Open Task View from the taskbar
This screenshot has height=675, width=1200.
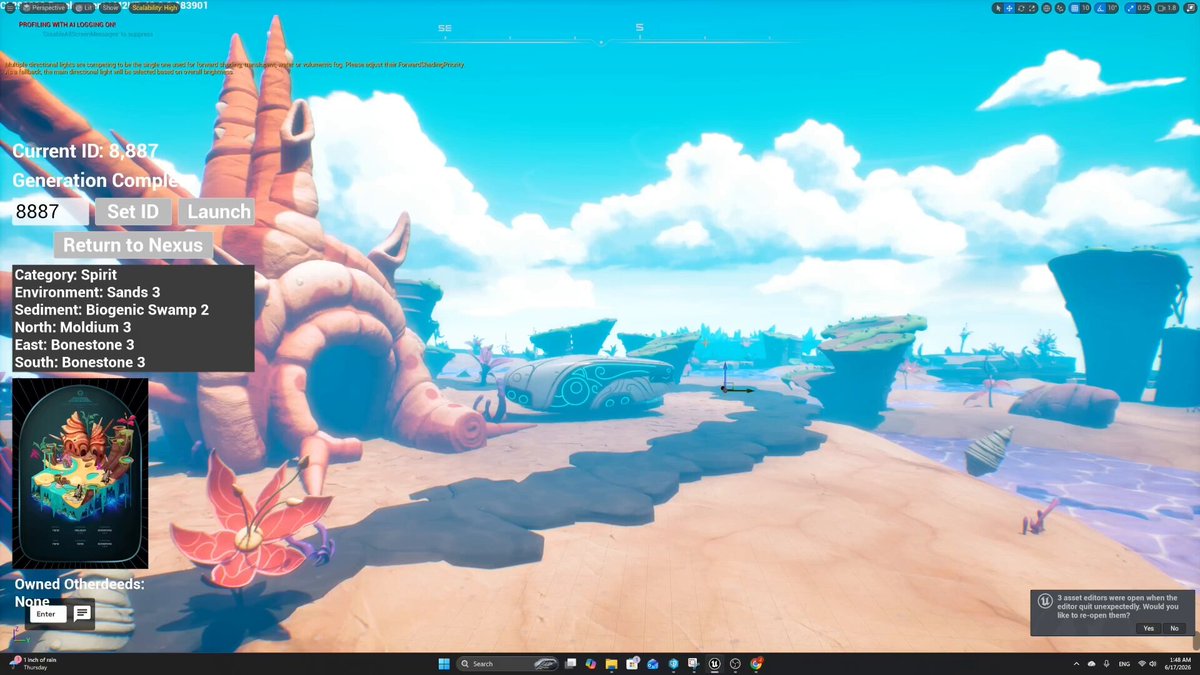[570, 663]
